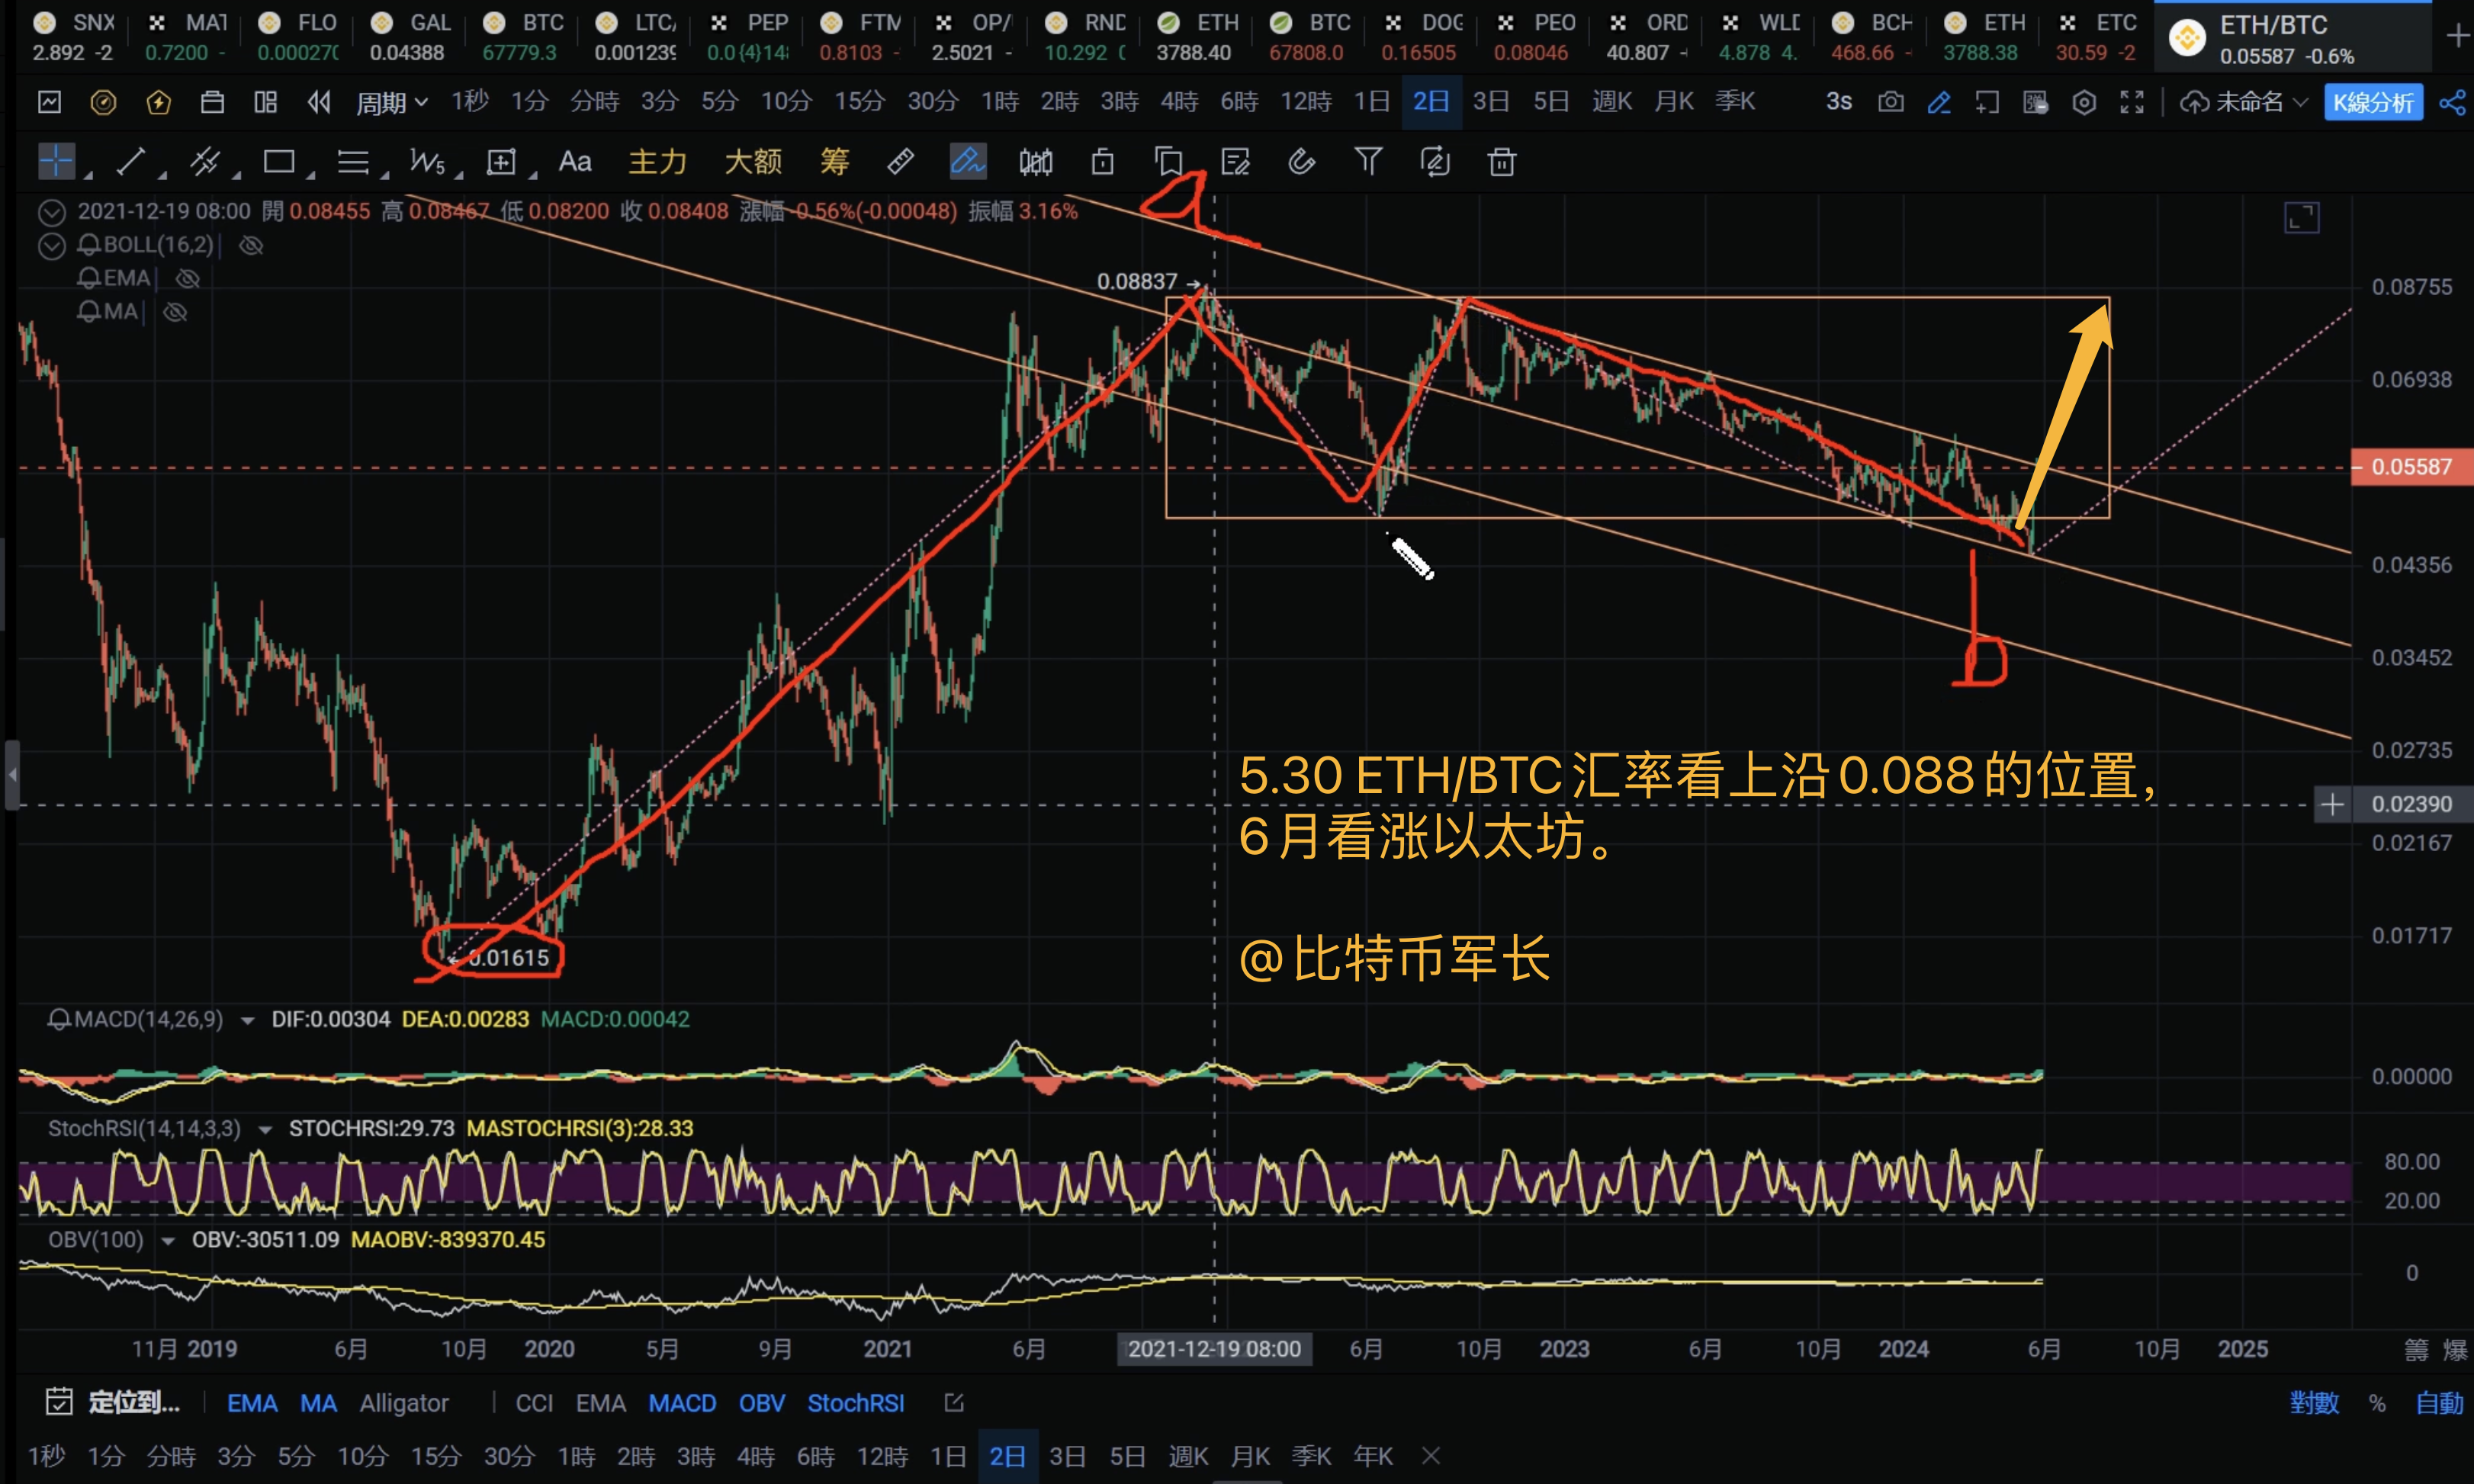Click the K線分析 button

click(2373, 102)
